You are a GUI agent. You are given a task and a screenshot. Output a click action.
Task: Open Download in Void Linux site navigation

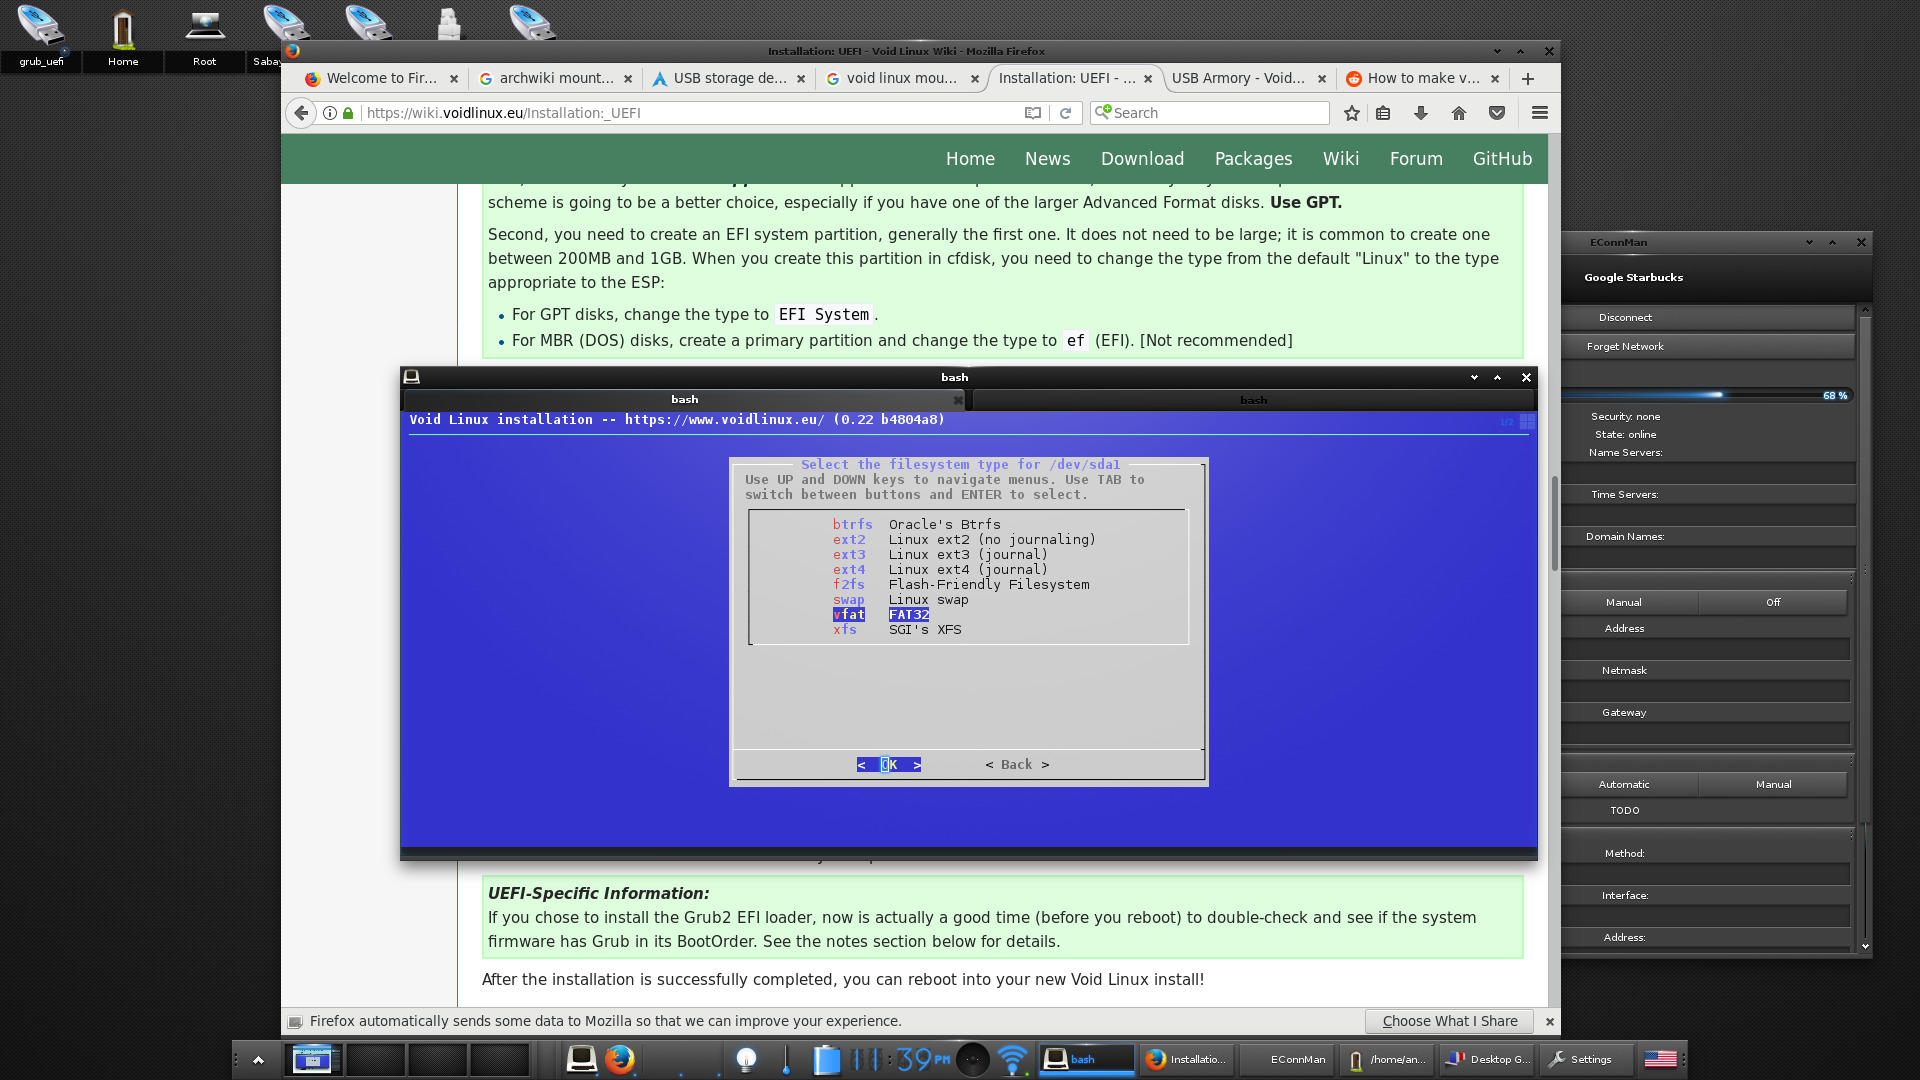[1142, 159]
